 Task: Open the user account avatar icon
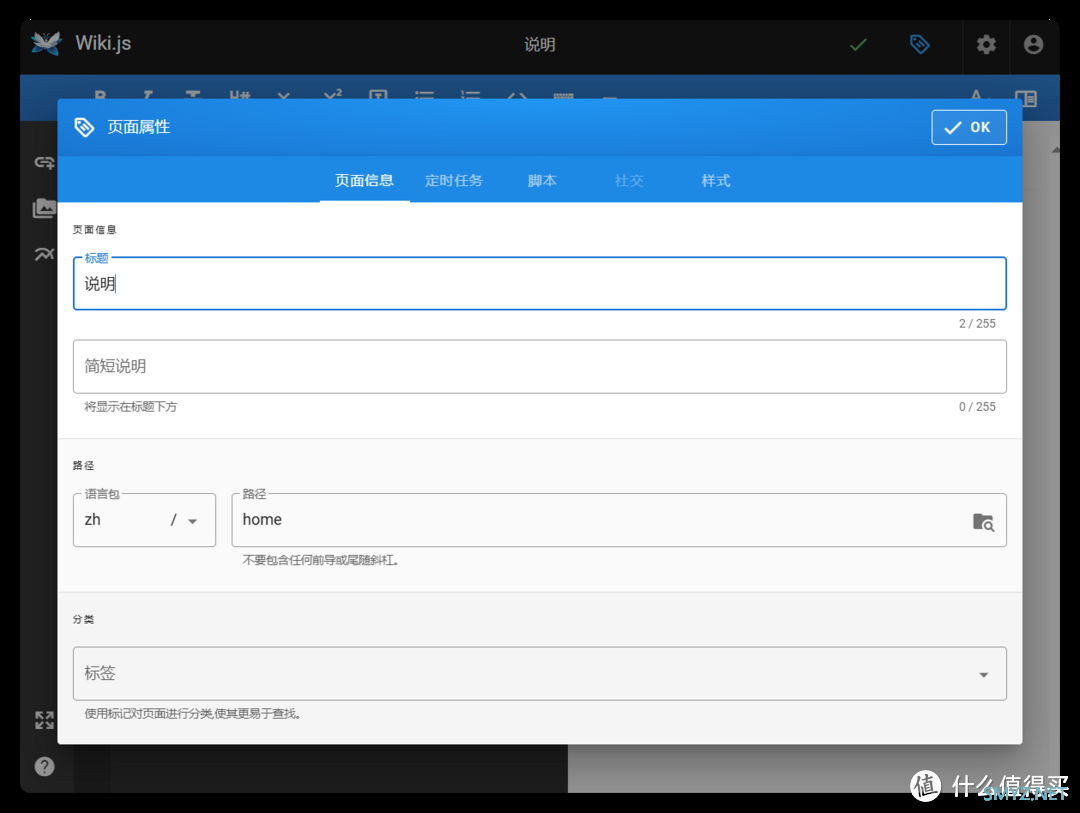pyautogui.click(x=1033, y=45)
